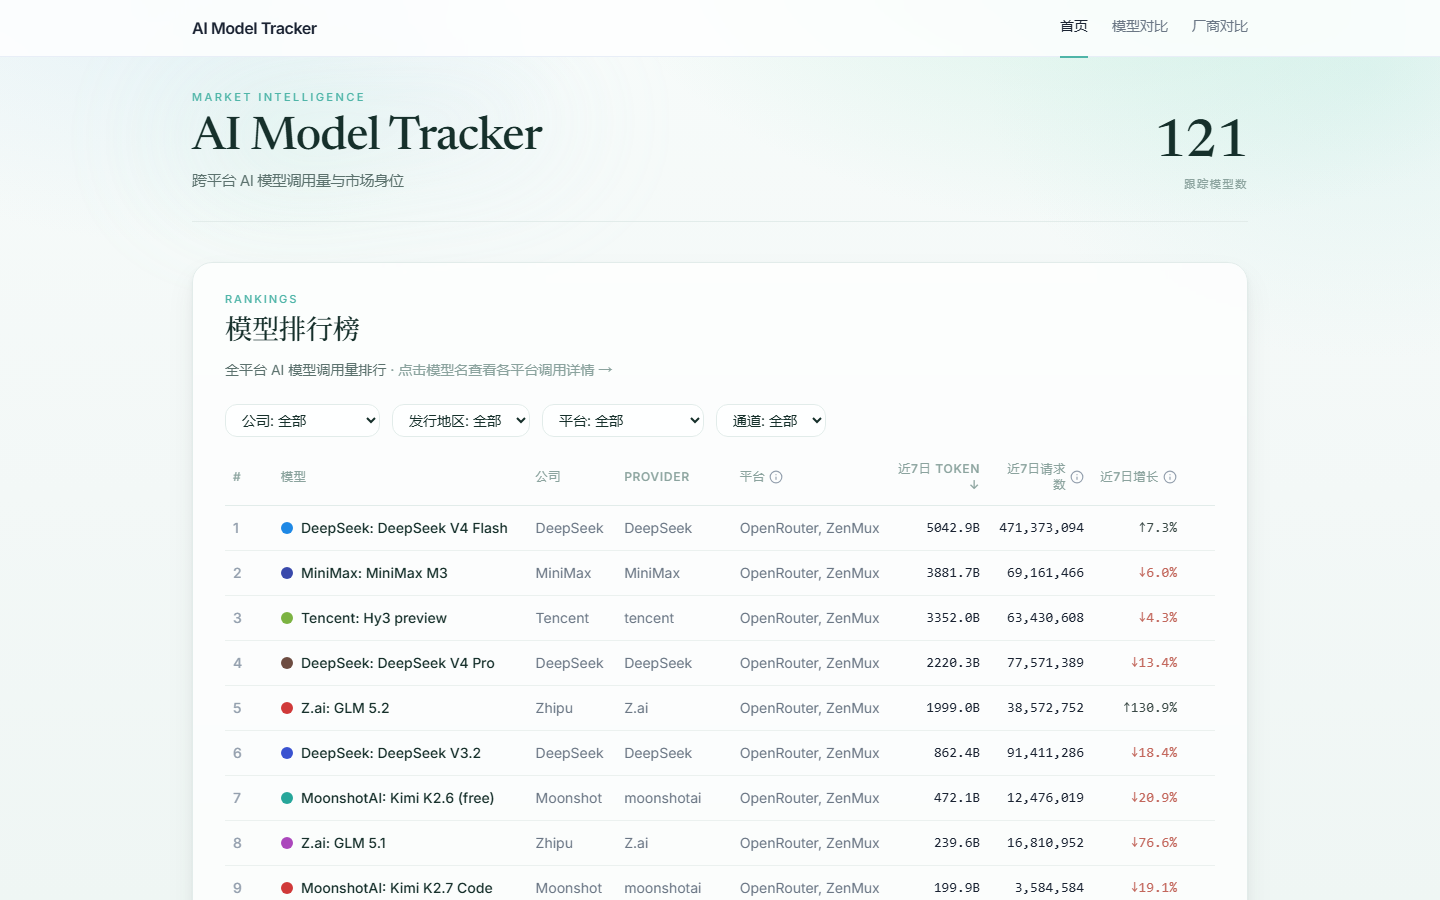Image resolution: width=1440 pixels, height=900 pixels.
Task: Open Z.ai: GLM 5.2 model details
Action: pos(345,708)
